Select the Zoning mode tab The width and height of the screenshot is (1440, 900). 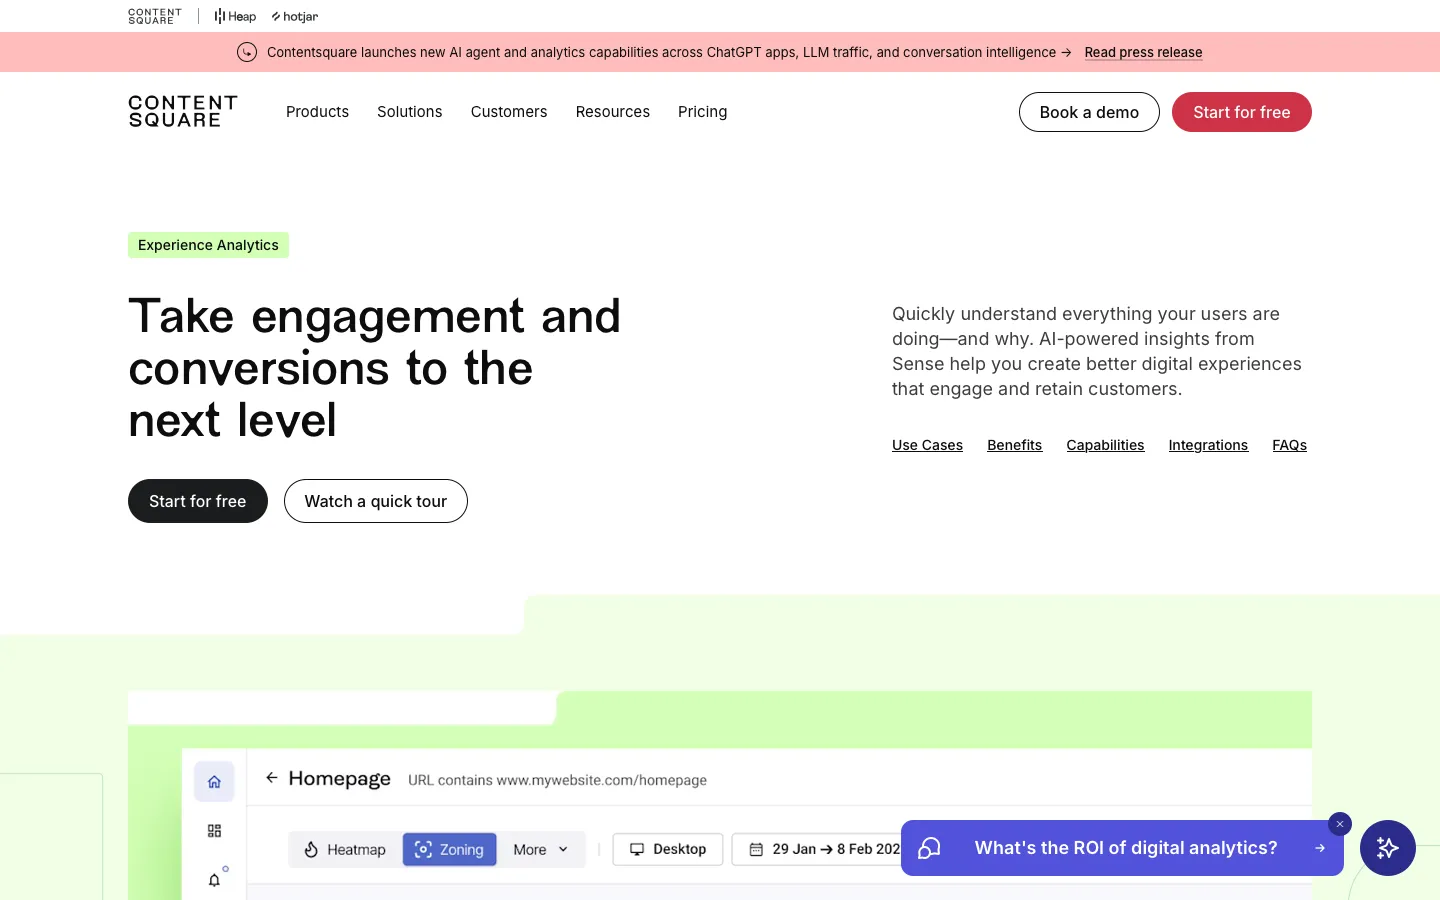(449, 849)
